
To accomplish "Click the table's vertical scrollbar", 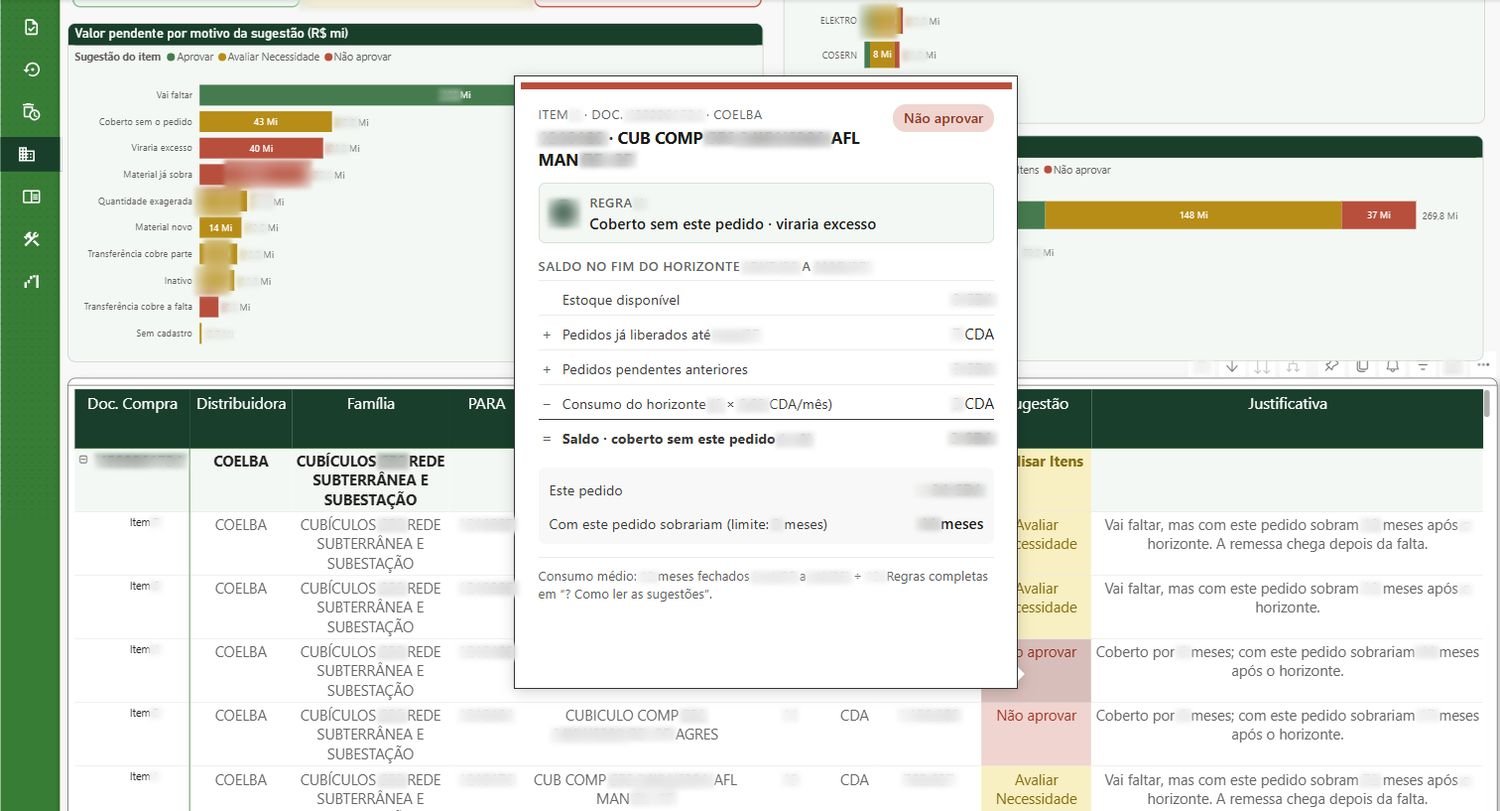I will pyautogui.click(x=1487, y=402).
